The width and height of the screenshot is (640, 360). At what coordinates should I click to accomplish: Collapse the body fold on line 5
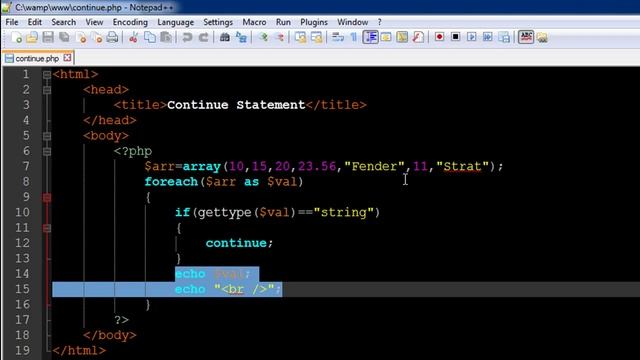click(x=47, y=136)
